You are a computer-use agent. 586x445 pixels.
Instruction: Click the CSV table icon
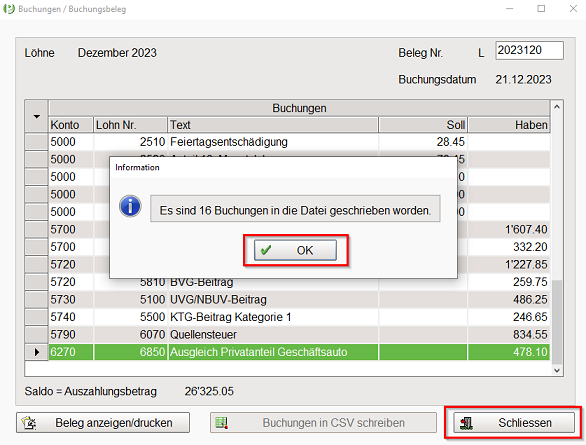click(222, 423)
